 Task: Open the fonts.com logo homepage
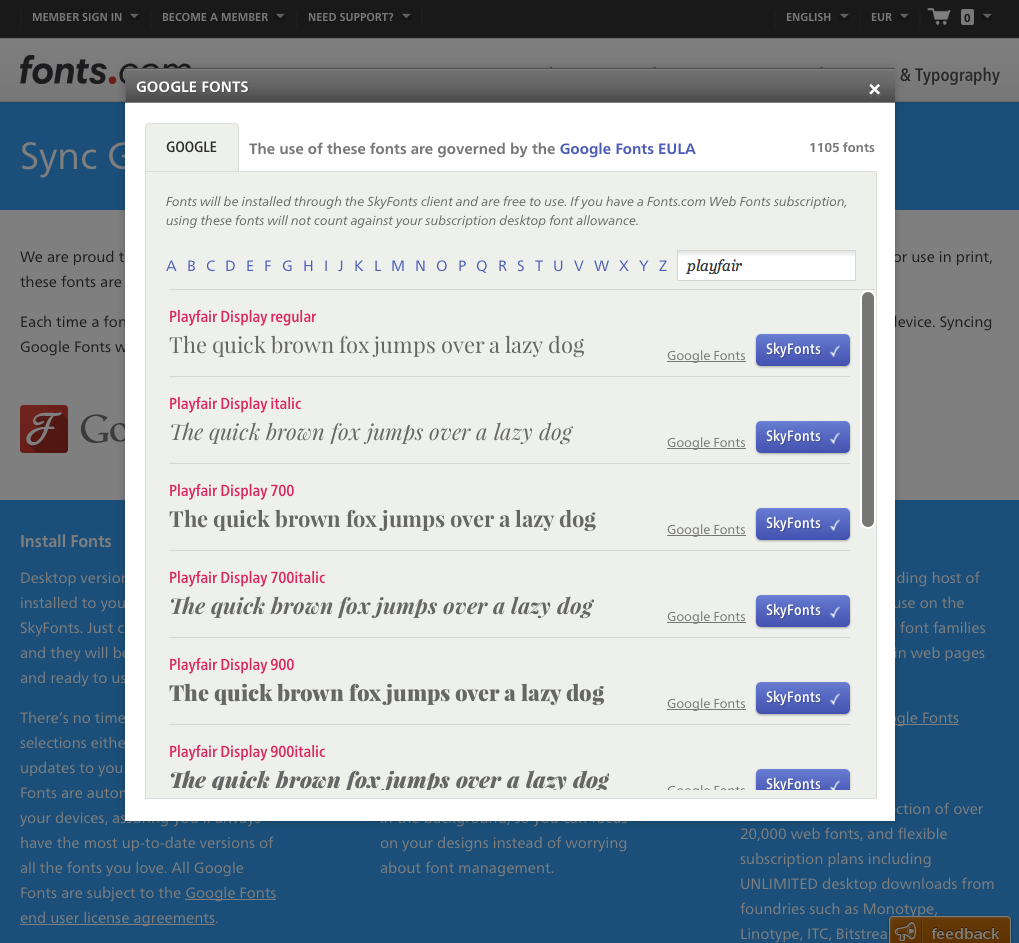(x=105, y=70)
